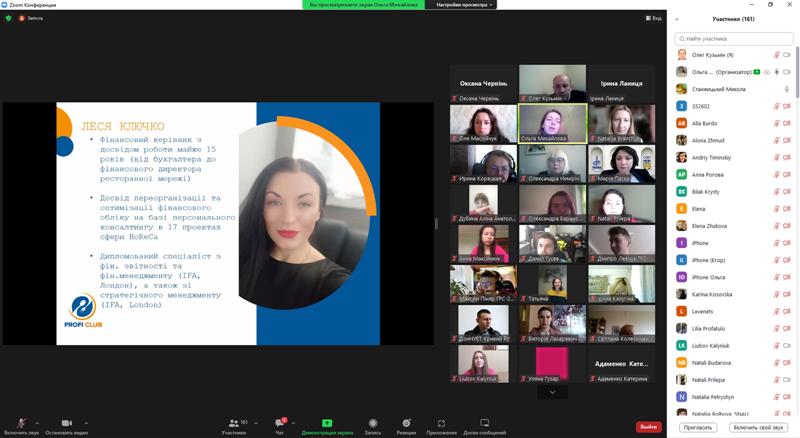Open the Вид view menu
The height and width of the screenshot is (438, 800).
654,18
